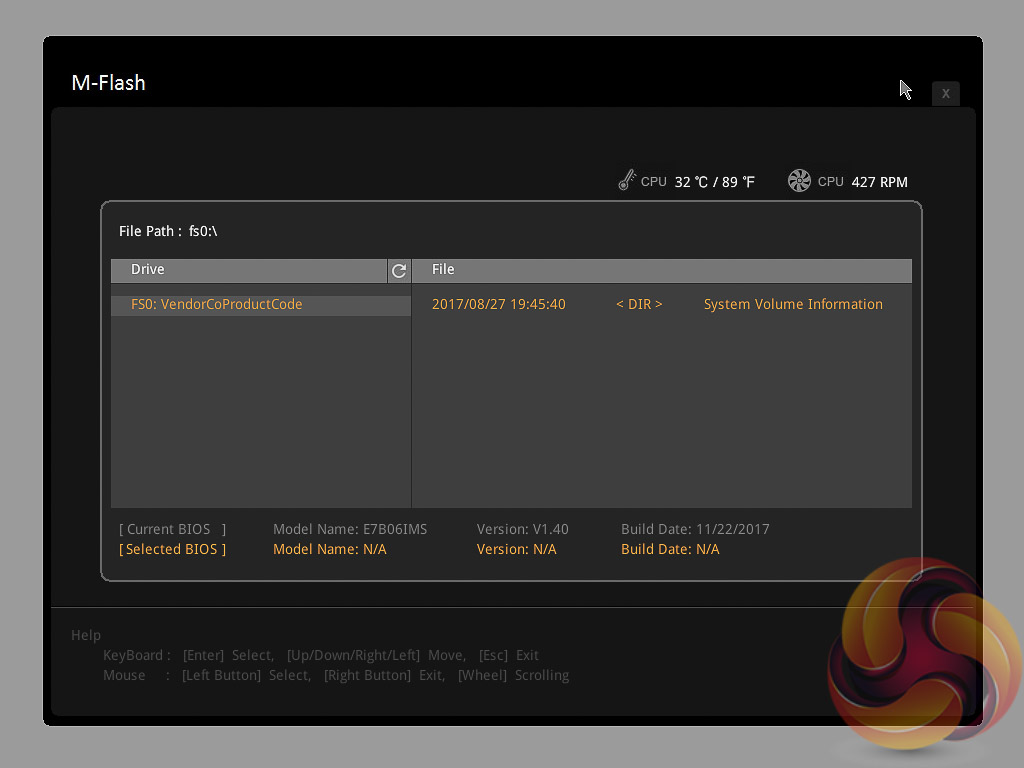
Task: Click the CPU temperature reading 32 ℃ / 89 ℉
Action: (x=714, y=182)
